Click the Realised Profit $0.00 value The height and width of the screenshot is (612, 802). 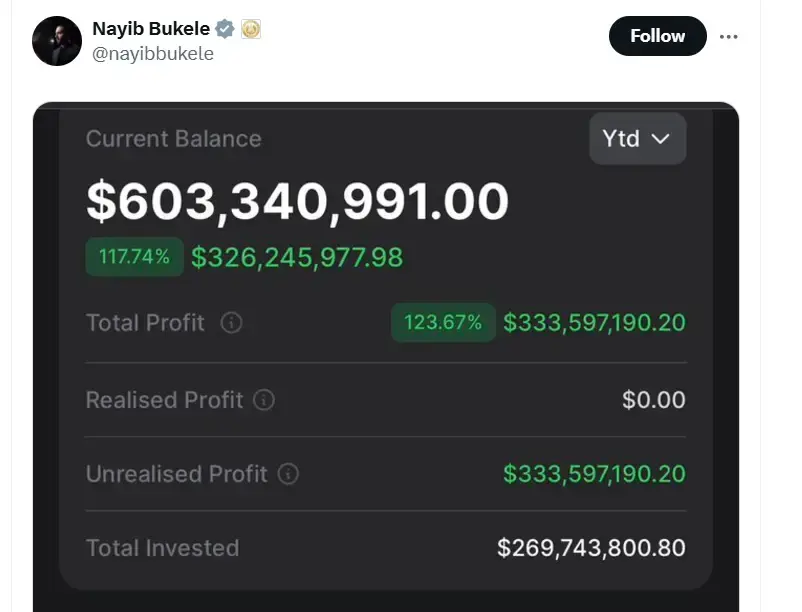coord(653,400)
